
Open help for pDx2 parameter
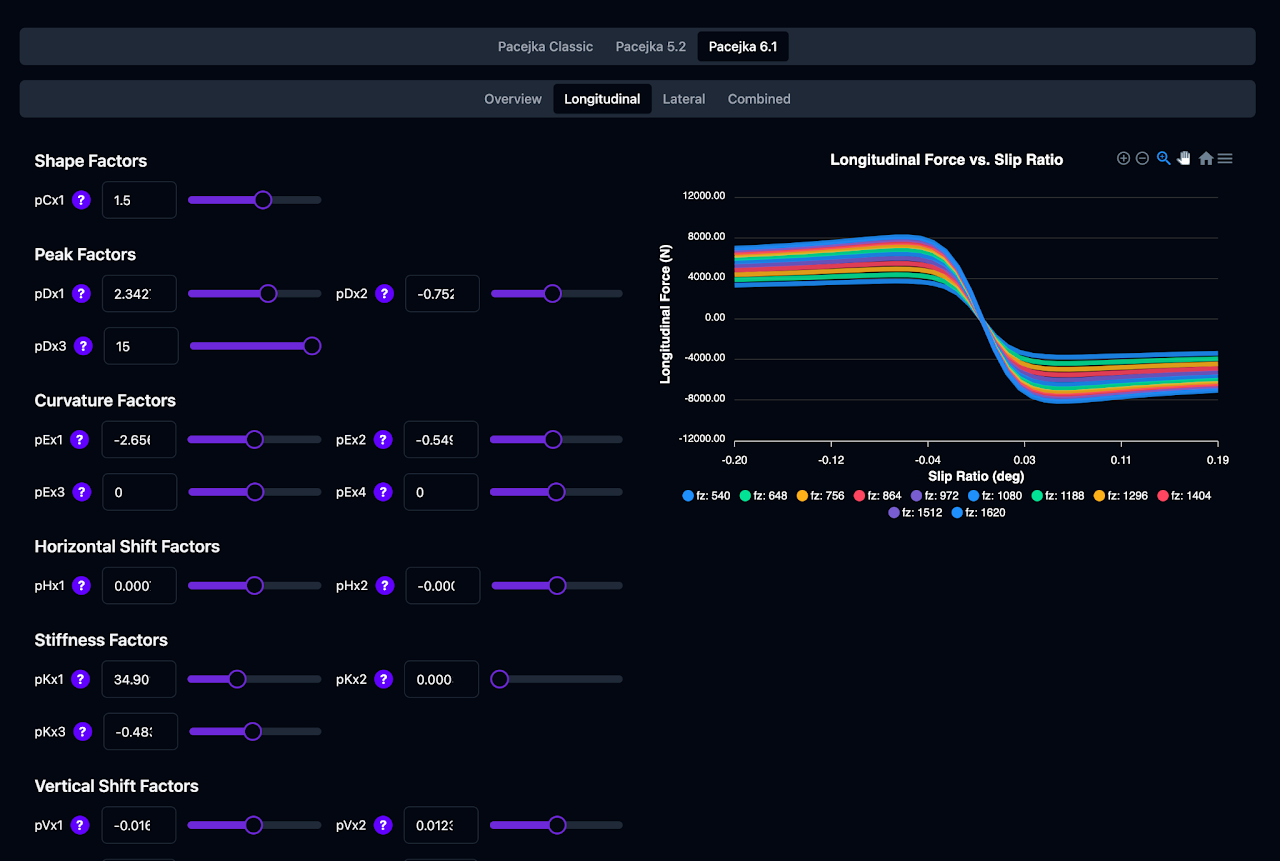[x=384, y=294]
